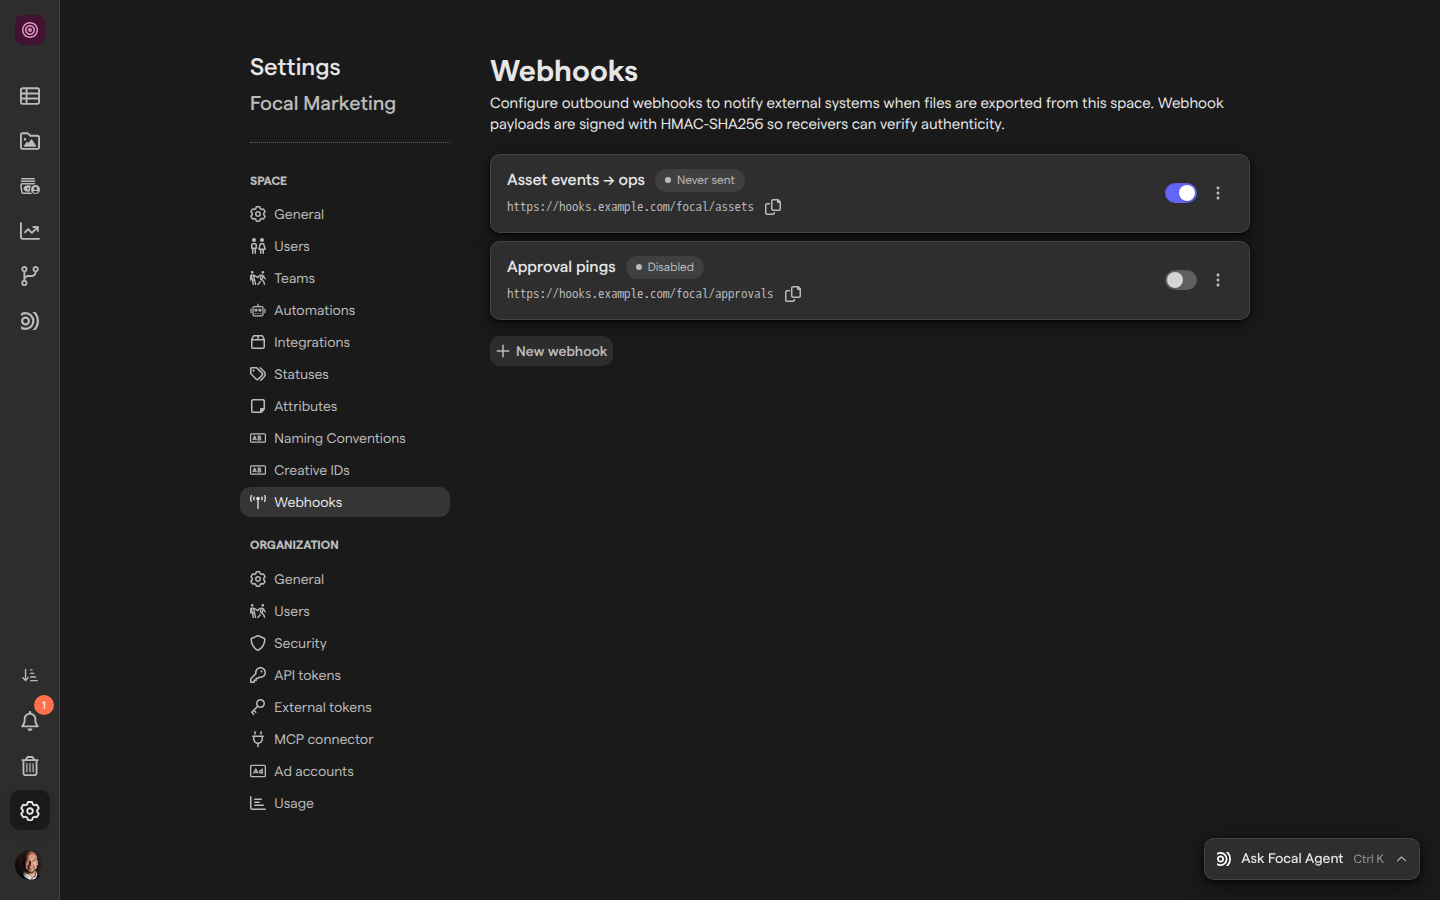Open the trash bin icon
Screen dimensions: 1440x900
pyautogui.click(x=30, y=766)
